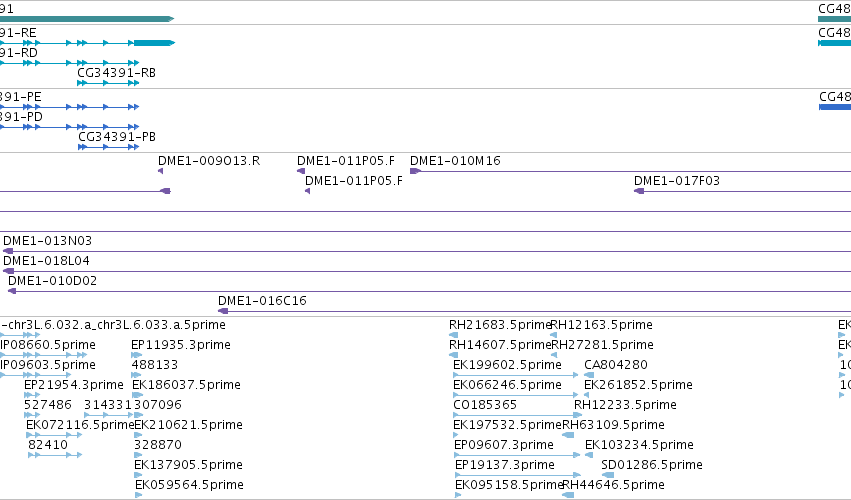This screenshot has height=500, width=851.
Task: Select the DME1-017F03 clone arrow marker
Action: [x=639, y=191]
